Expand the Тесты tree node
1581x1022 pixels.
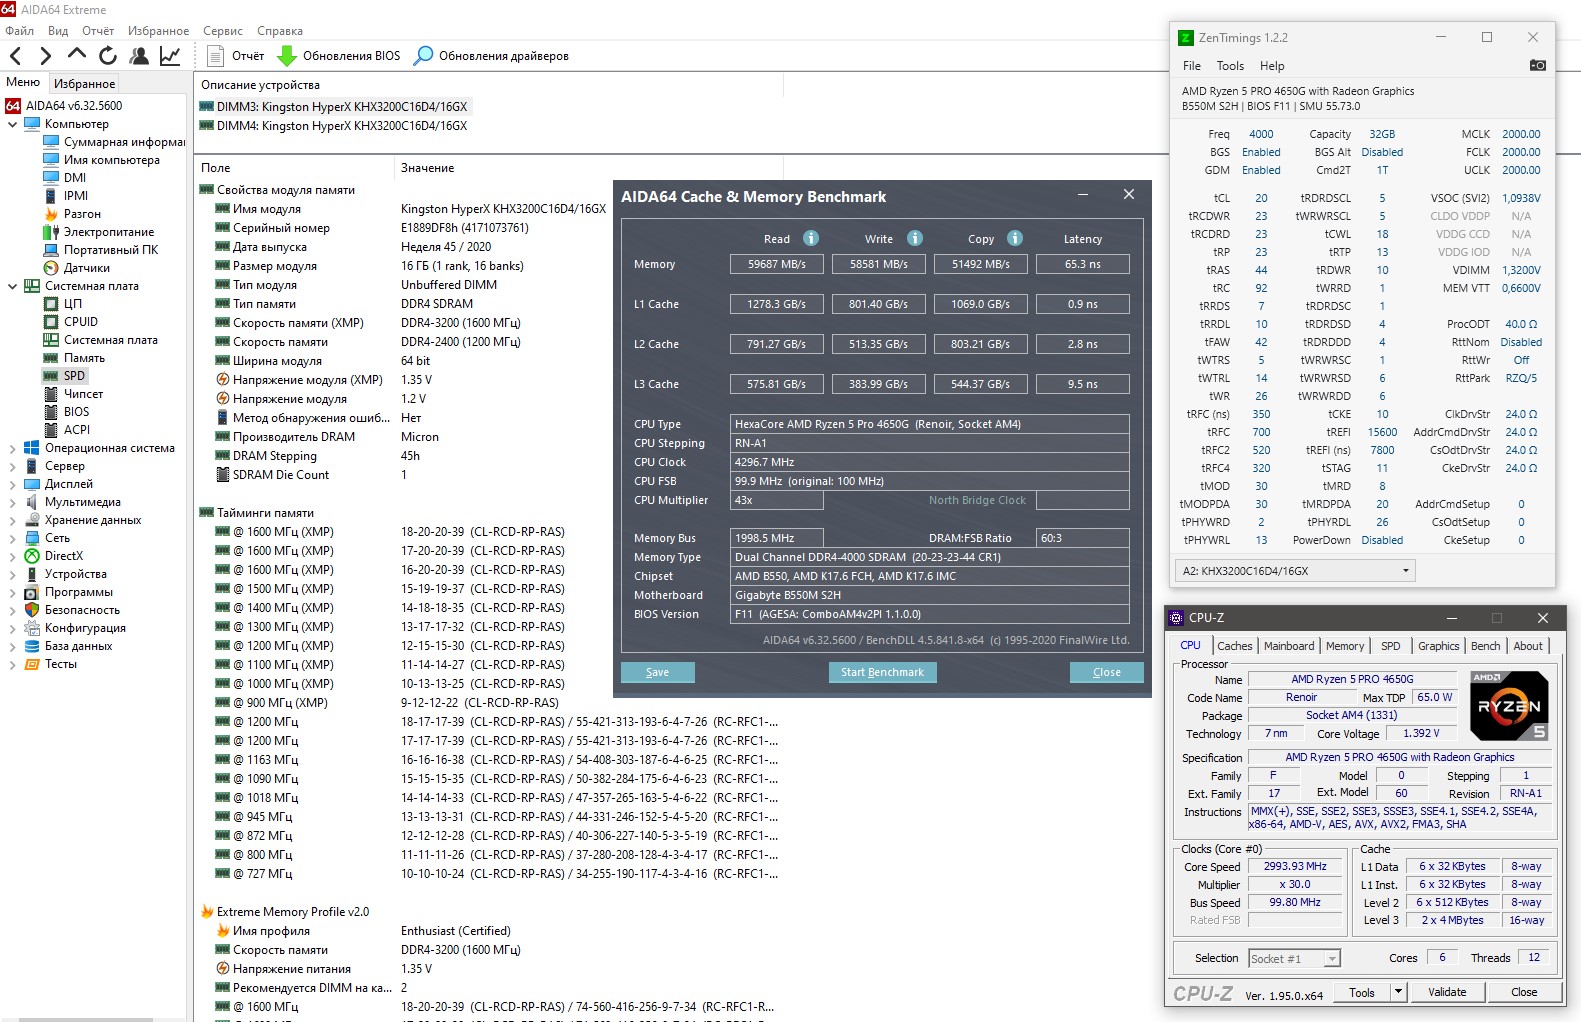12,664
